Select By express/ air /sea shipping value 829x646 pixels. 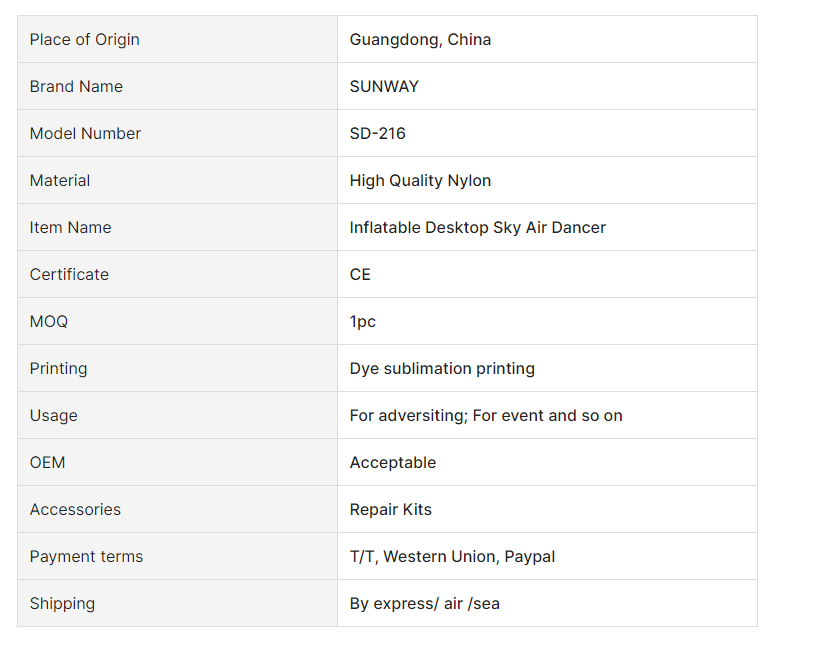425,604
